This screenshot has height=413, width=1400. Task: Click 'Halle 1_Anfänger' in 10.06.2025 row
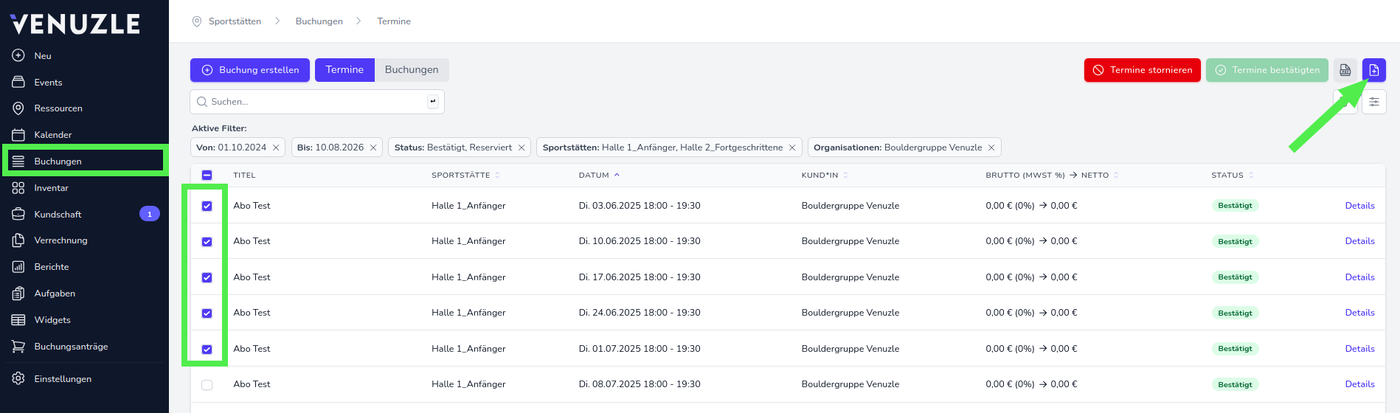pyautogui.click(x=468, y=241)
